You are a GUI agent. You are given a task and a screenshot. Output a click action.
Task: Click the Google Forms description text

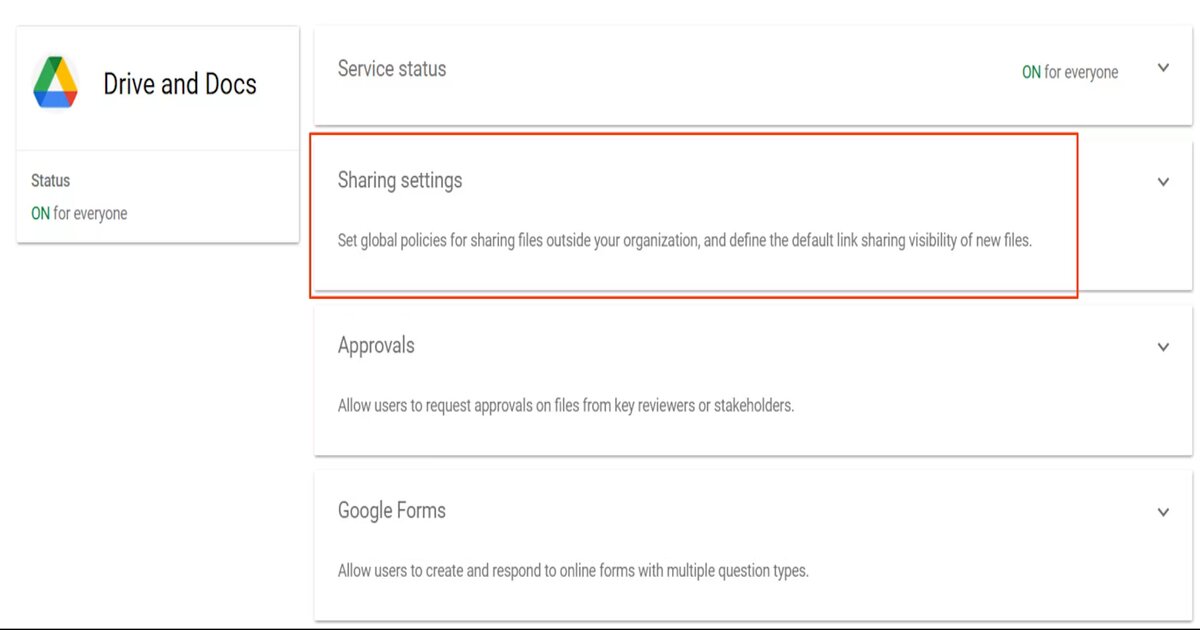[x=573, y=571]
